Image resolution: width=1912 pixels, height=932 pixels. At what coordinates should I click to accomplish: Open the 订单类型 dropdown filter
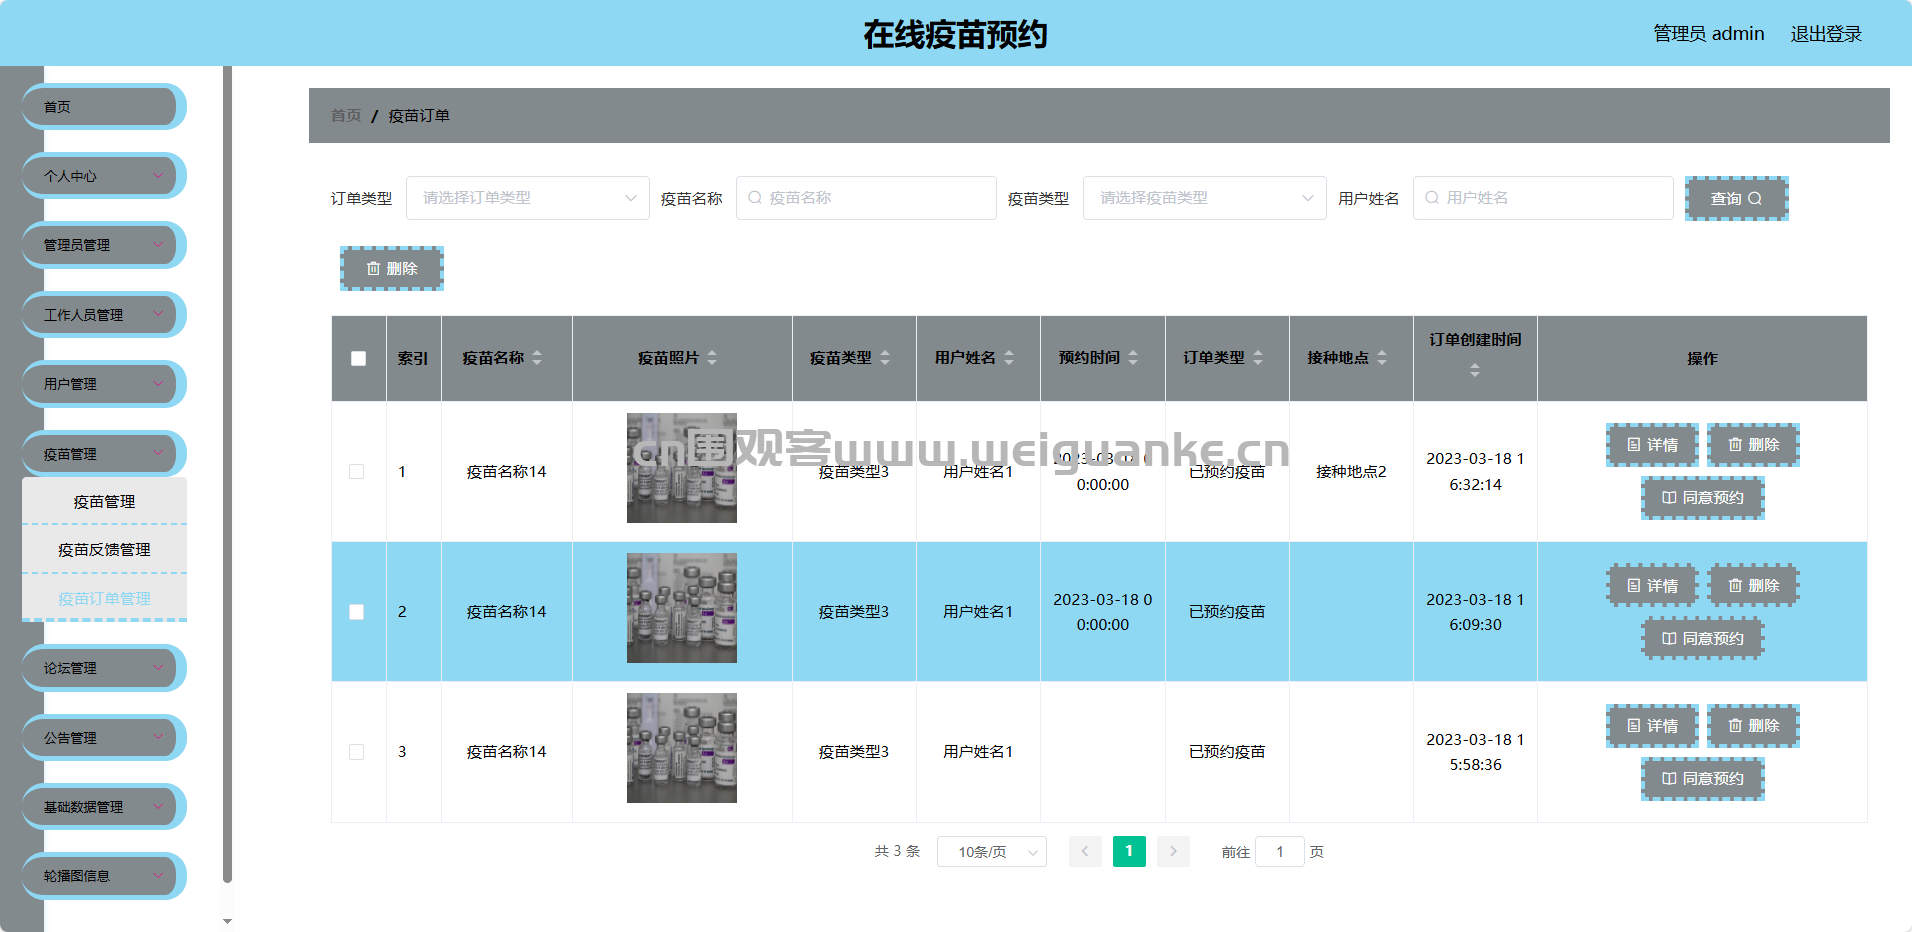(x=527, y=198)
